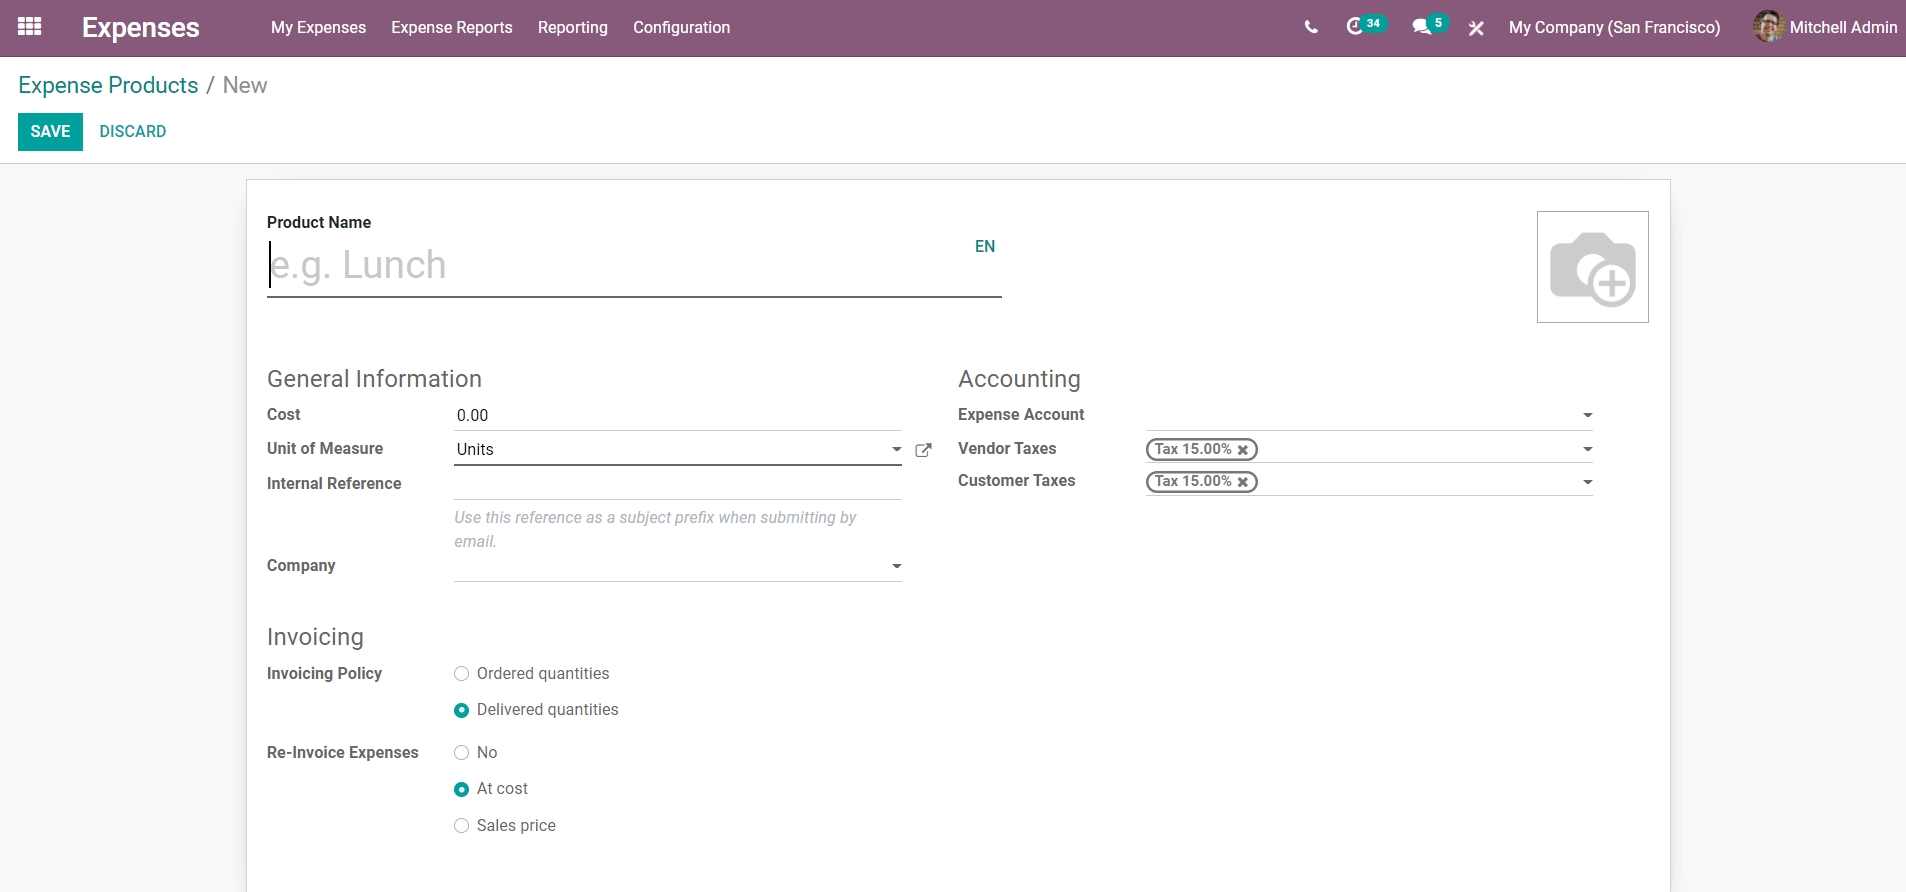Upload a product image via camera icon
The height and width of the screenshot is (892, 1906).
(x=1592, y=267)
